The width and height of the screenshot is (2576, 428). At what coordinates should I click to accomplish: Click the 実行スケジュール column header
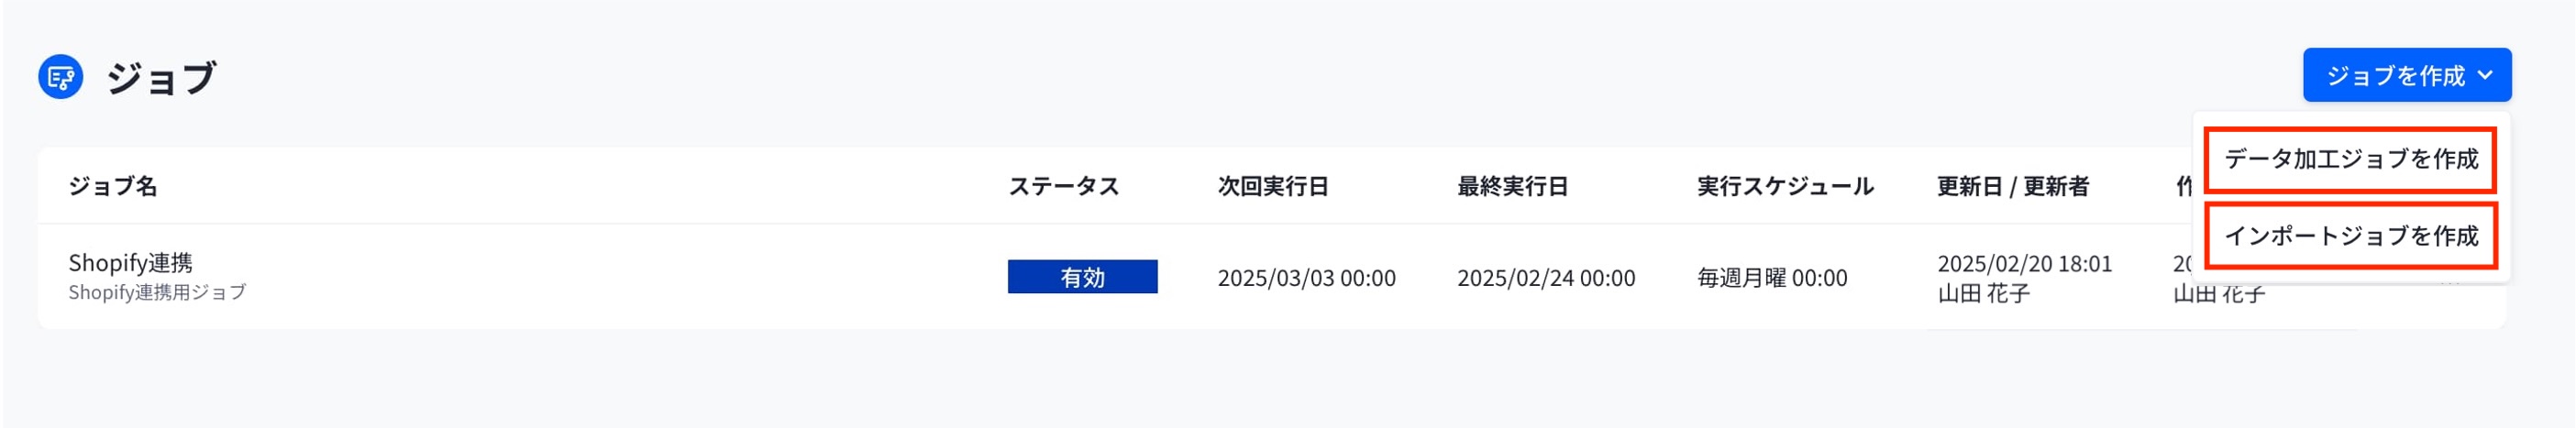tap(1785, 187)
